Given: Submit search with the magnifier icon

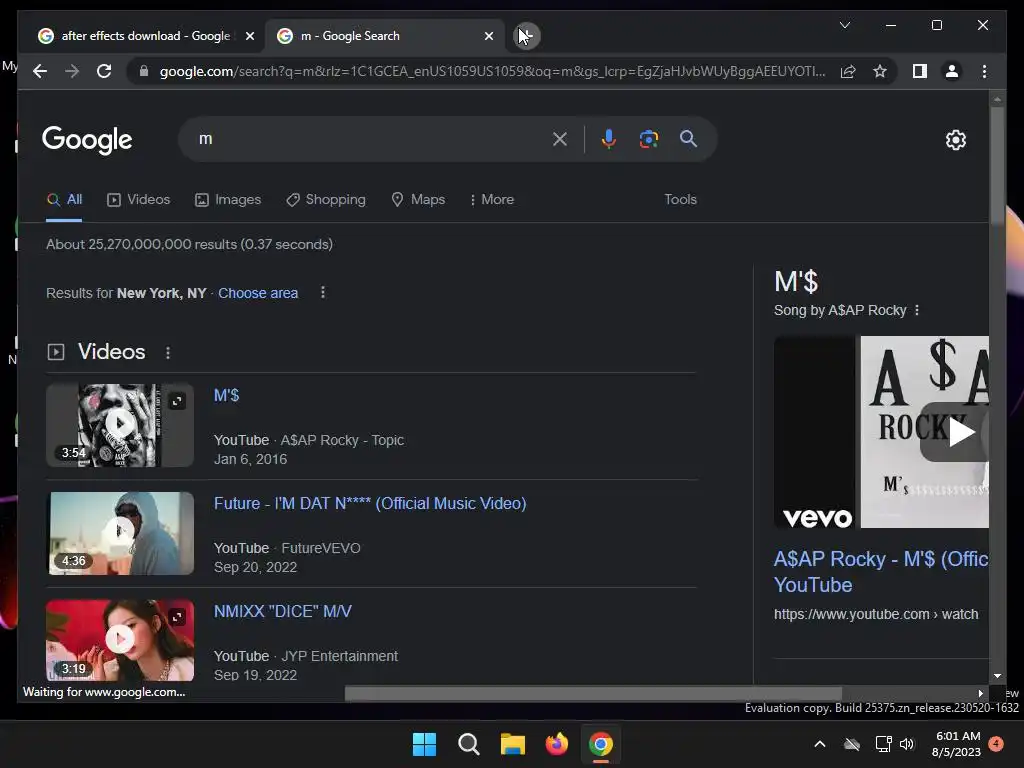Looking at the screenshot, I should point(688,138).
